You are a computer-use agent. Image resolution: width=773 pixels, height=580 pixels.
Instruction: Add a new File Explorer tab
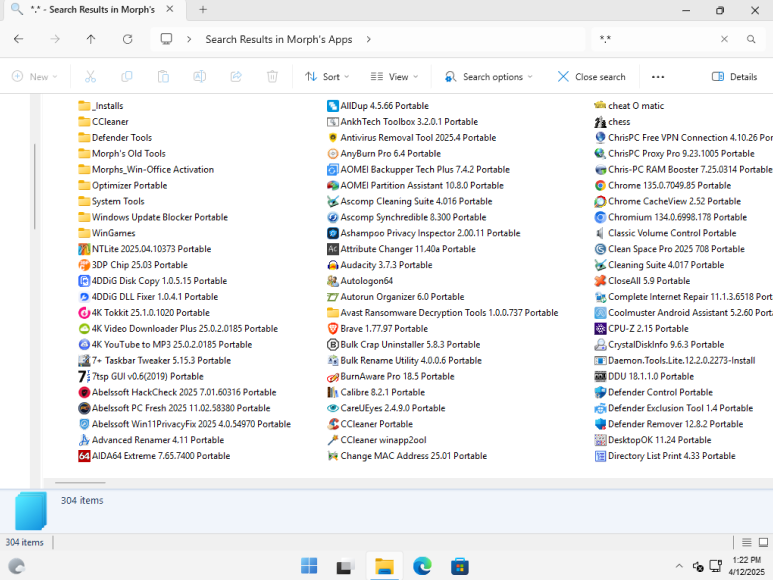click(x=203, y=9)
